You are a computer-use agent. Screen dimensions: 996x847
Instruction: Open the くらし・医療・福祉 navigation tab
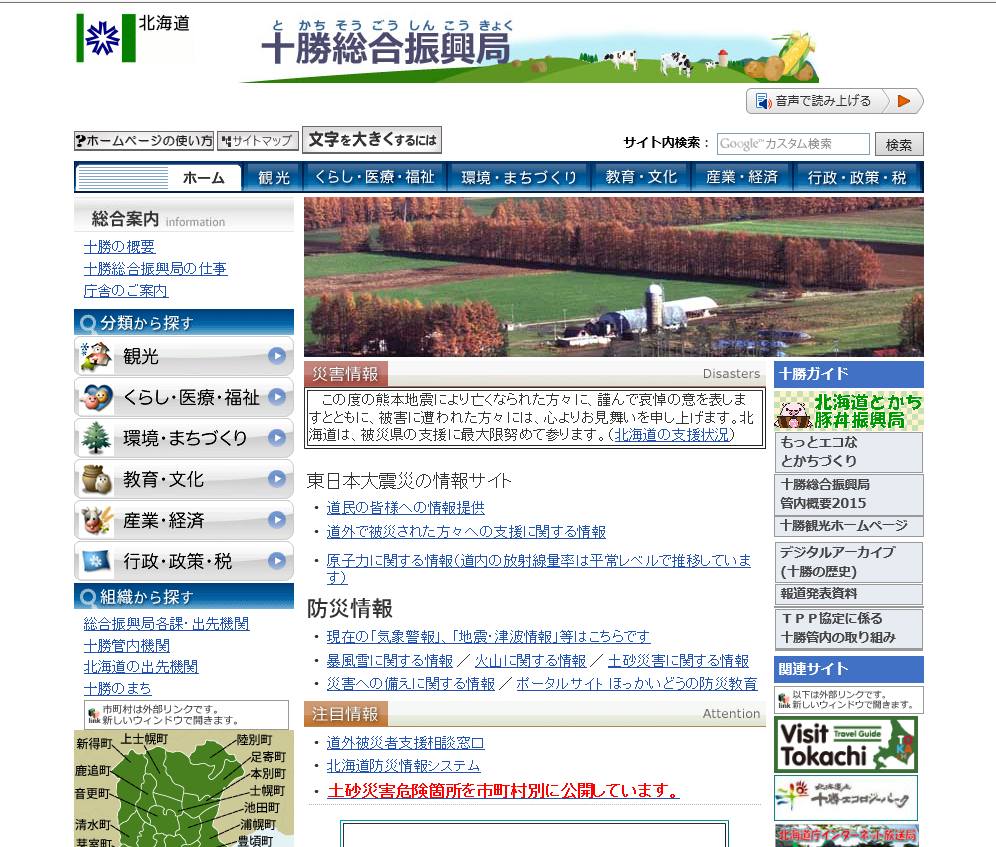375,177
